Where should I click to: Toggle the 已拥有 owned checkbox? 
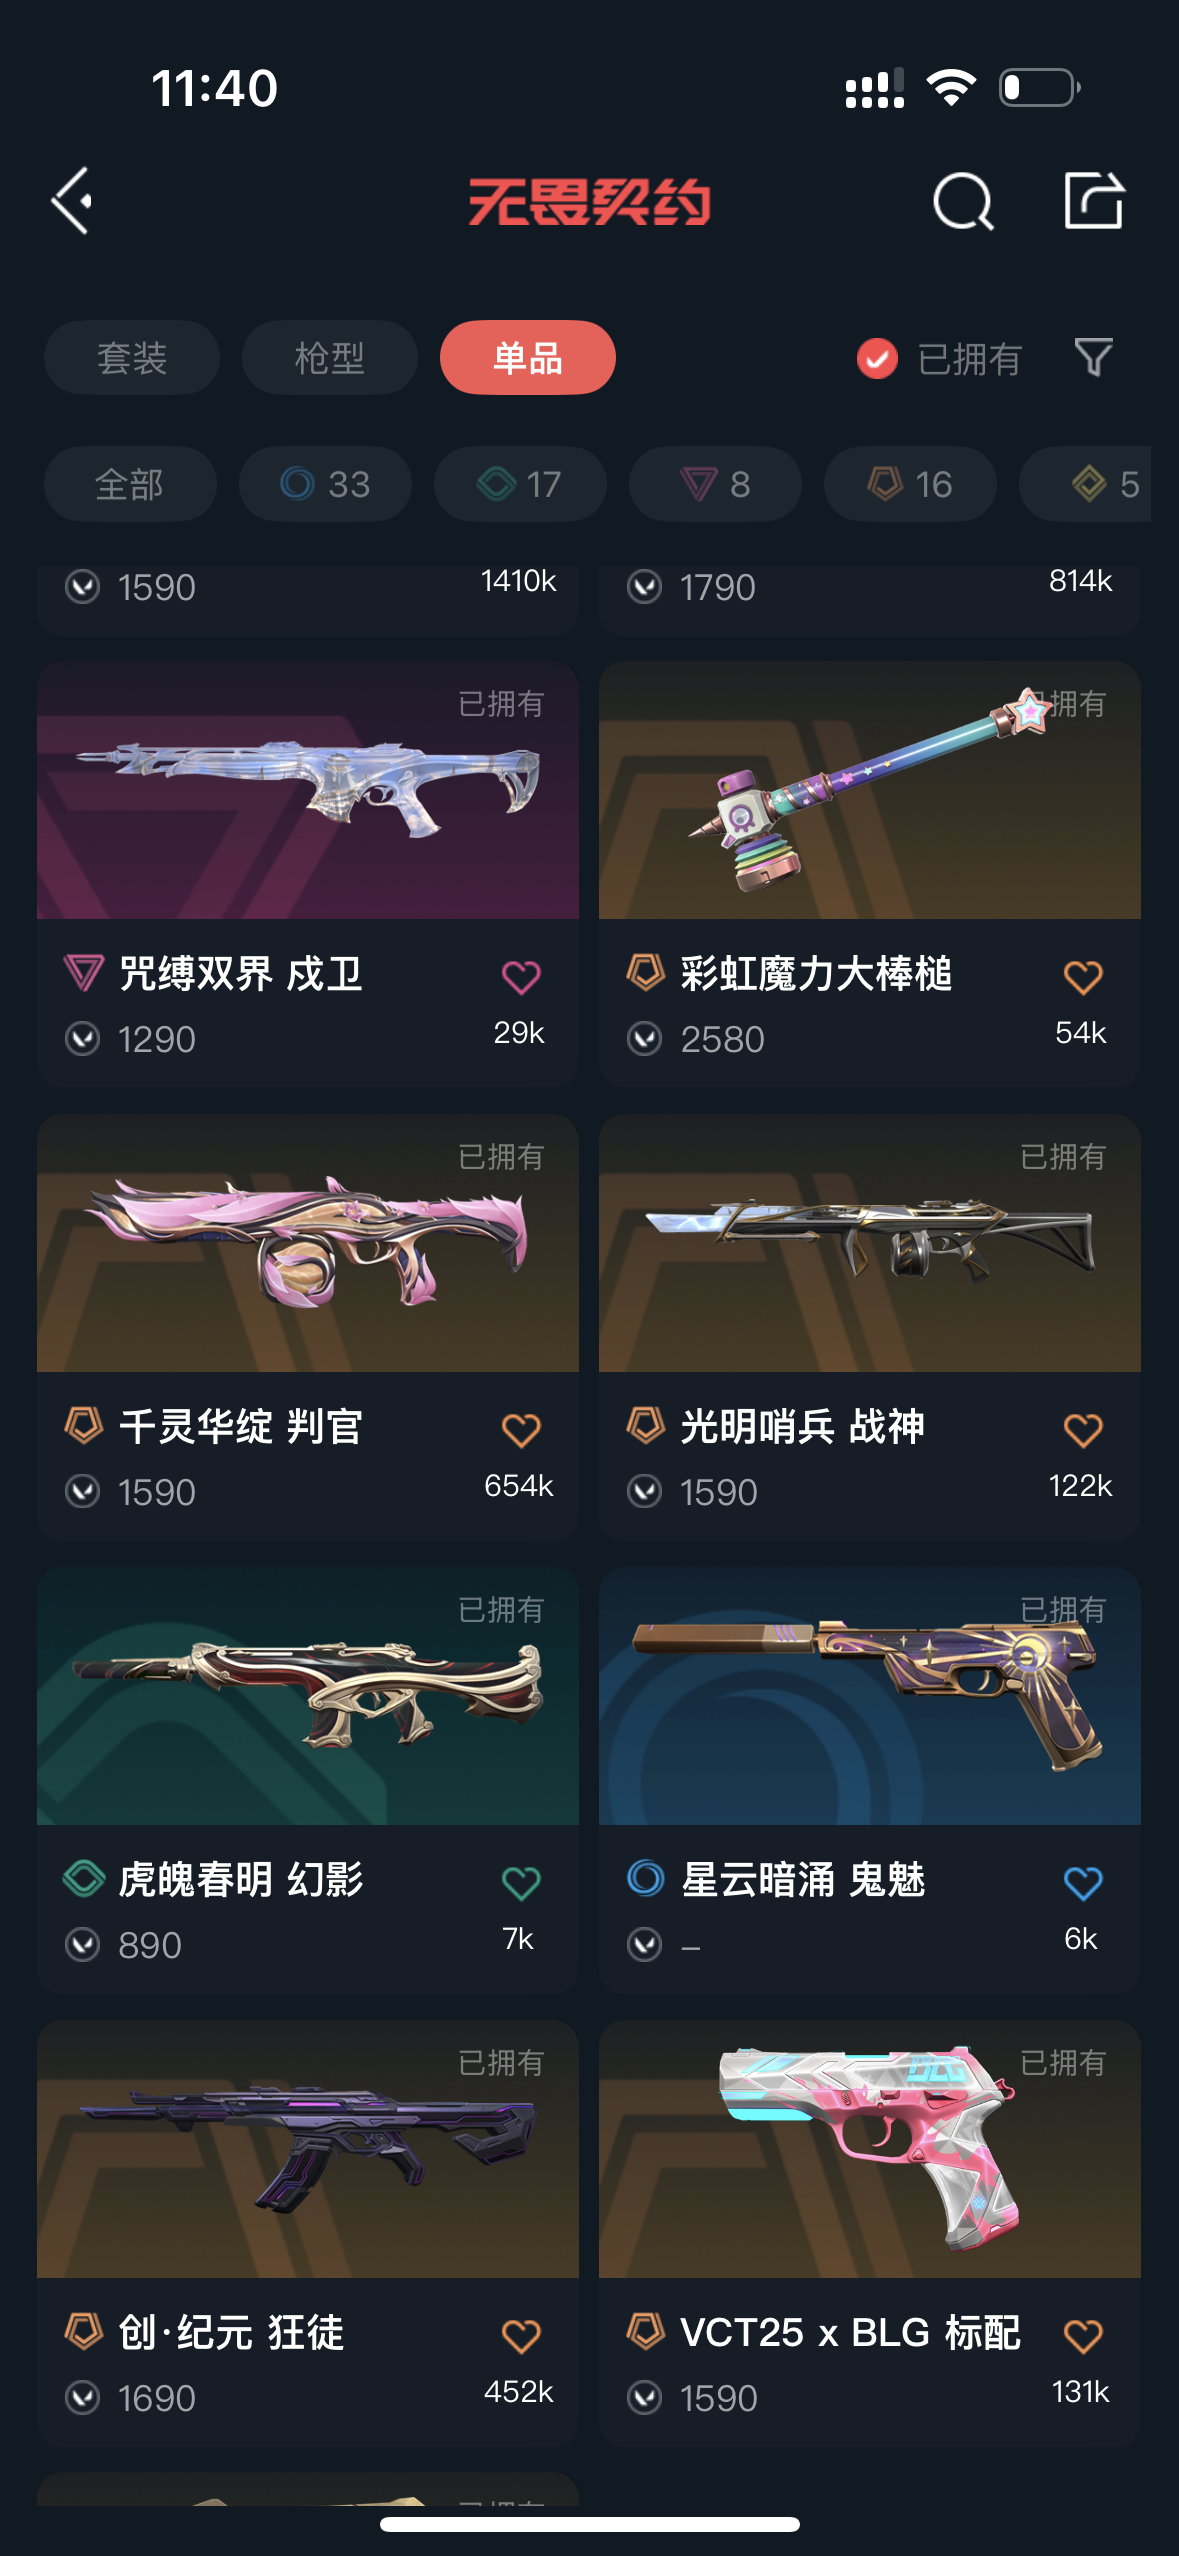877,358
